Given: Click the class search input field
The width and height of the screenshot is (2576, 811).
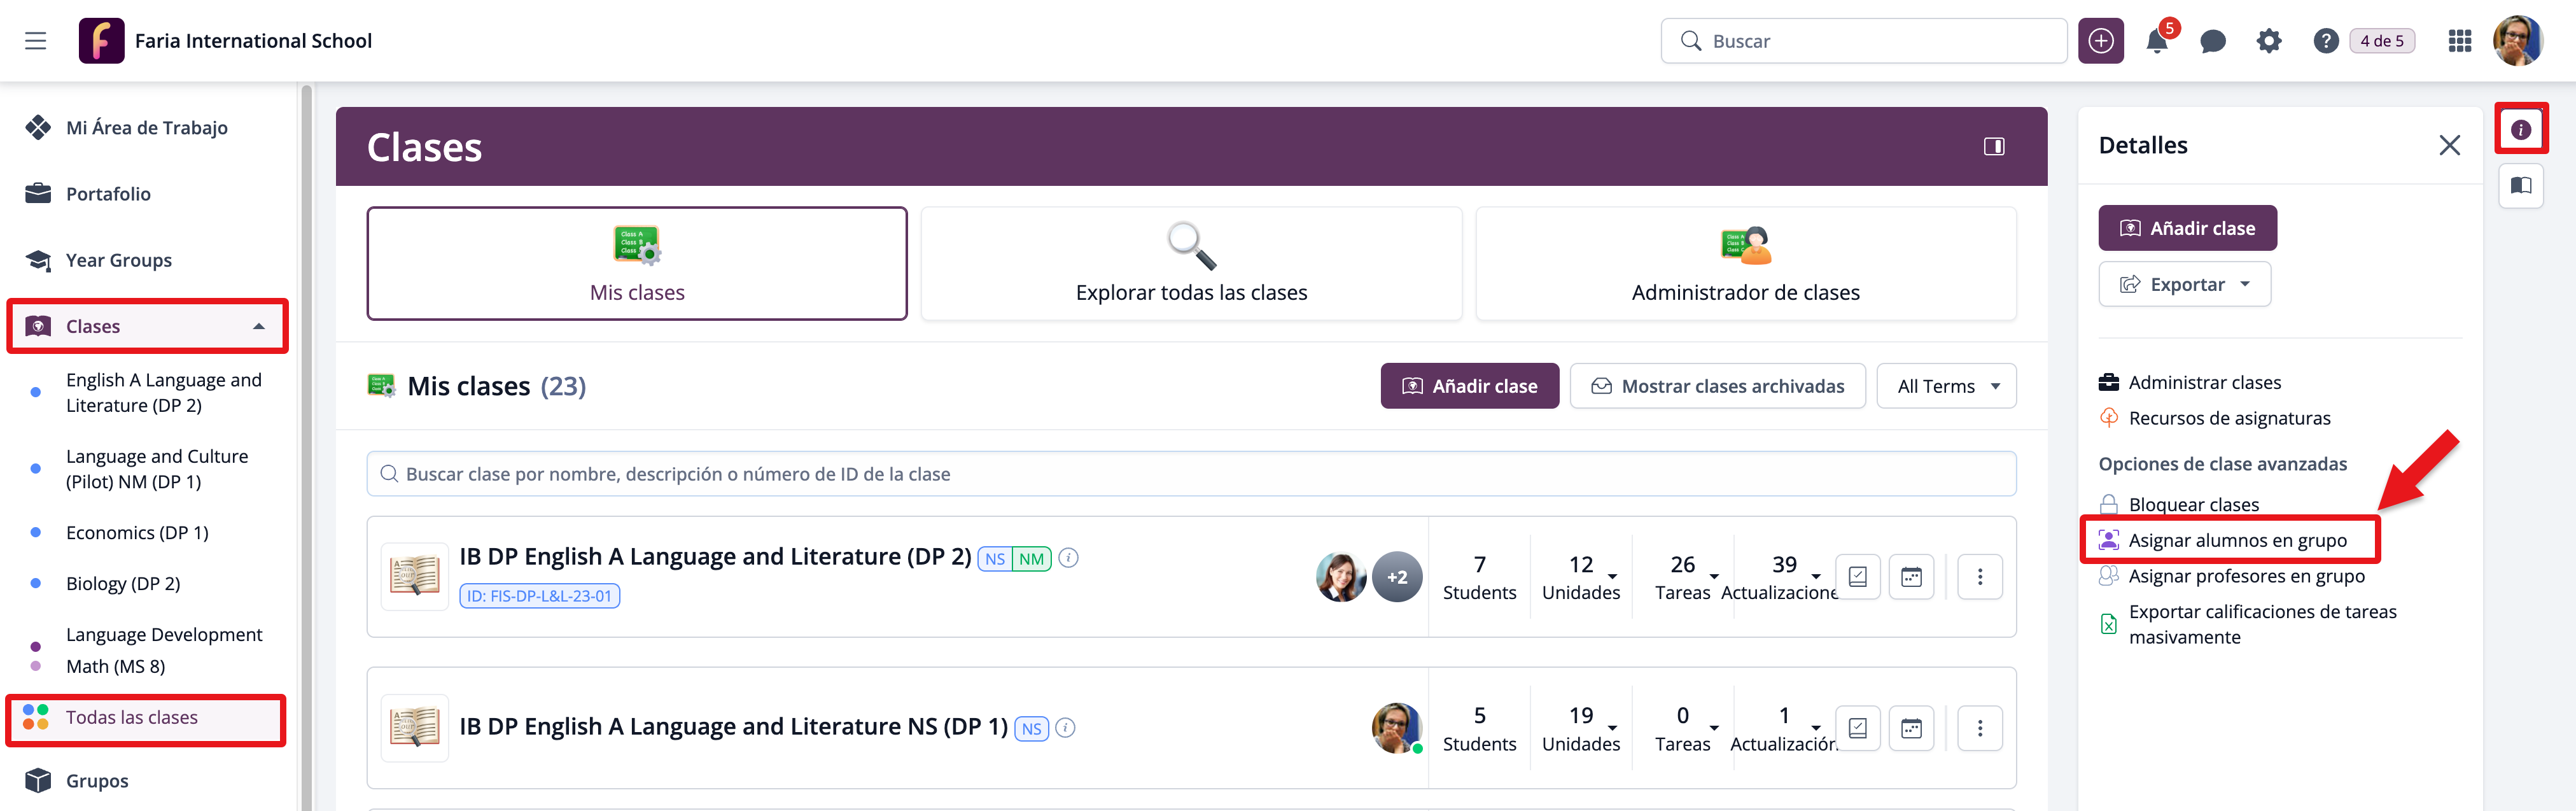Looking at the screenshot, I should (1190, 474).
